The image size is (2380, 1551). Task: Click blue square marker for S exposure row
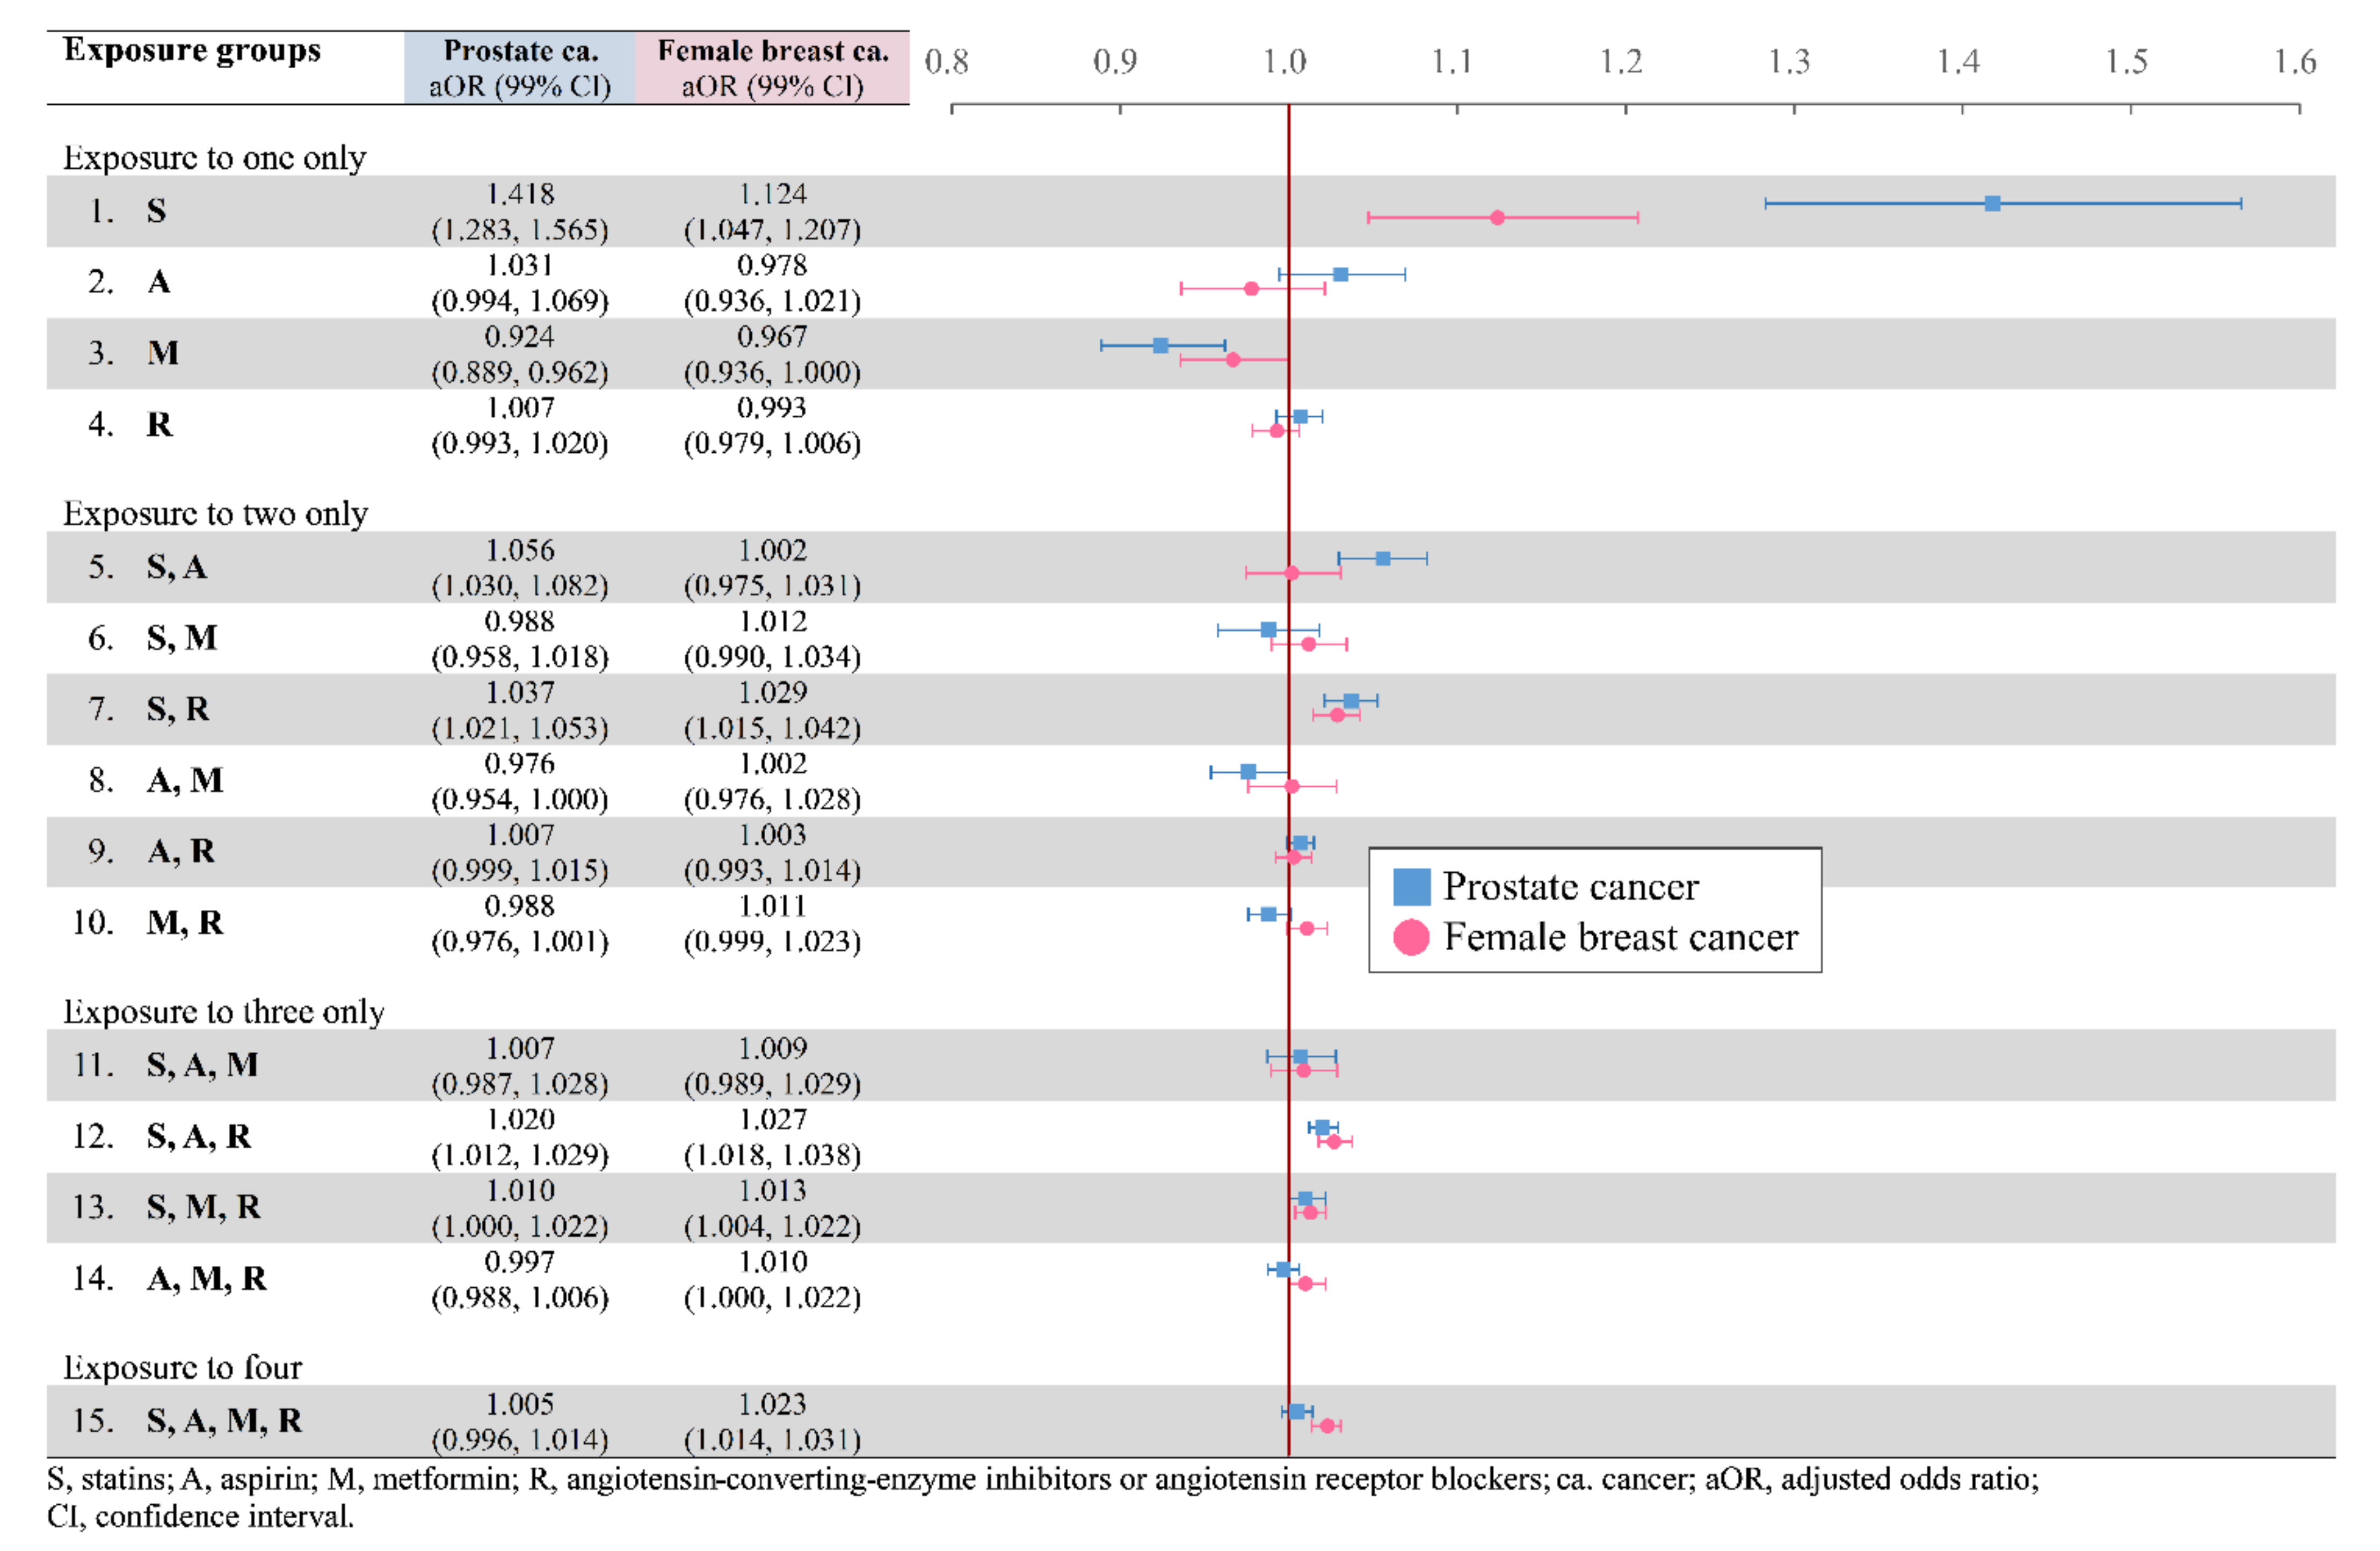click(1992, 204)
